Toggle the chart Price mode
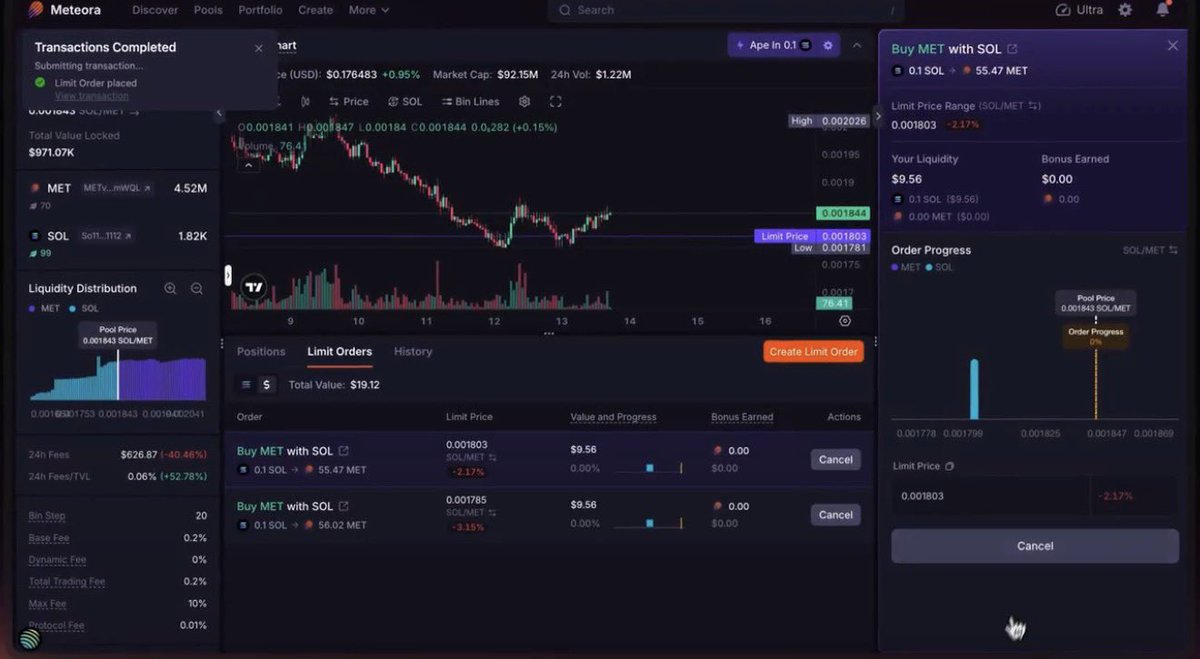The height and width of the screenshot is (659, 1200). pyautogui.click(x=349, y=102)
